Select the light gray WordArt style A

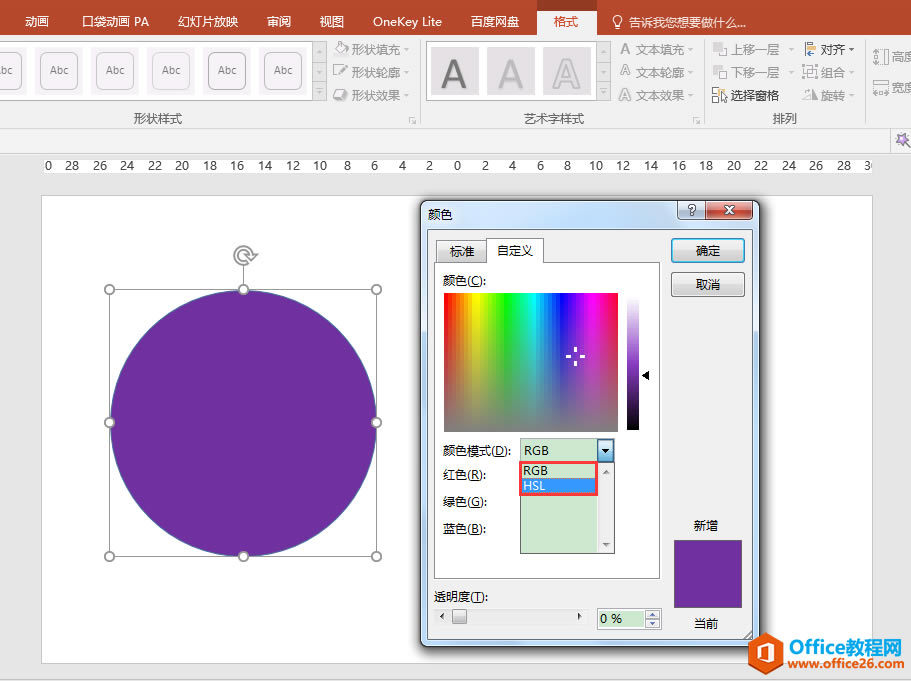pyautogui.click(x=510, y=71)
